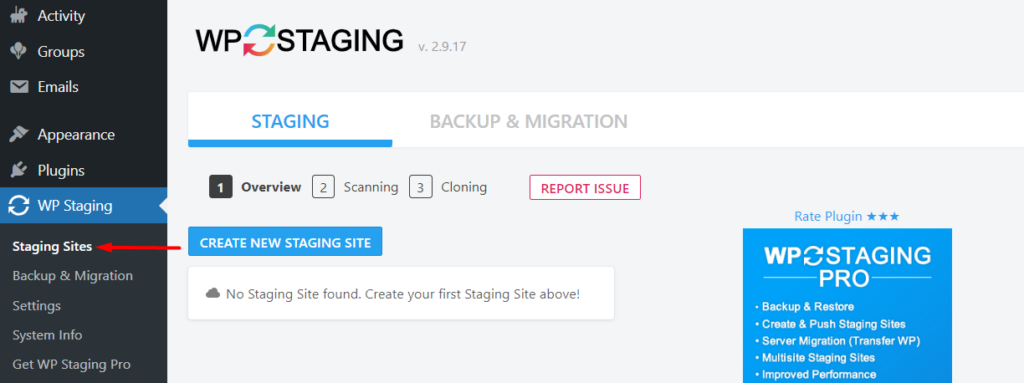This screenshot has height=383, width=1024.
Task: Open System Info submenu item
Action: tap(47, 335)
